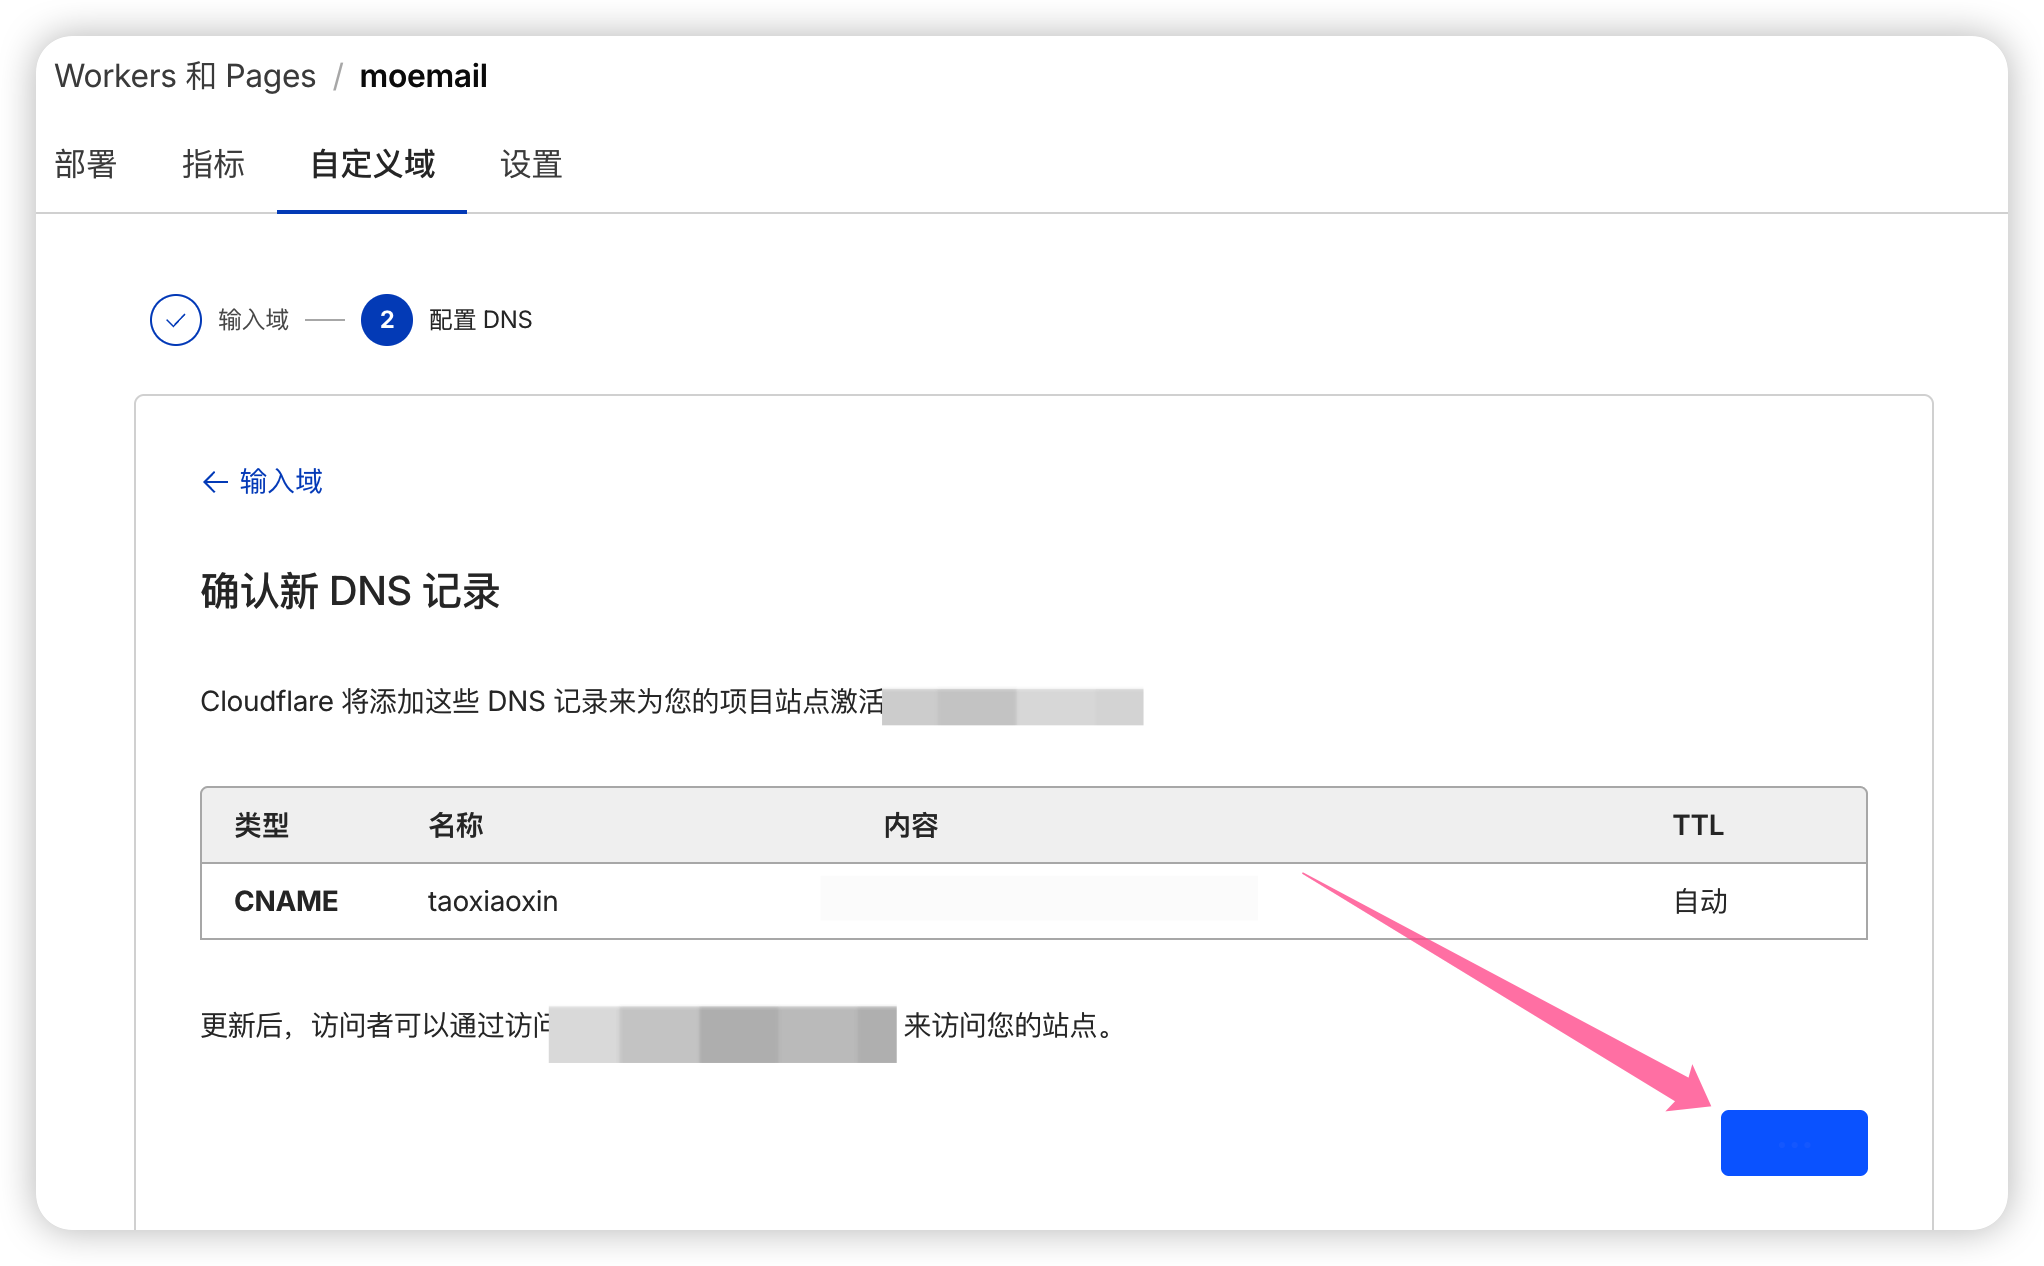Click the step 2 number circle
Screen dimensions: 2044x1266
(387, 320)
